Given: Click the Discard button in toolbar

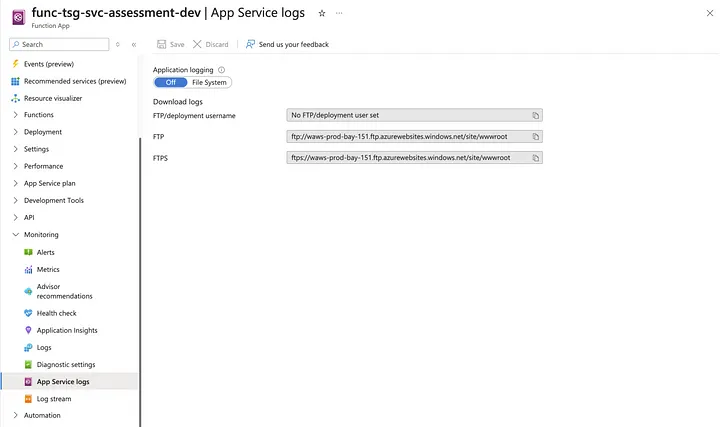Looking at the screenshot, I should pos(210,45).
